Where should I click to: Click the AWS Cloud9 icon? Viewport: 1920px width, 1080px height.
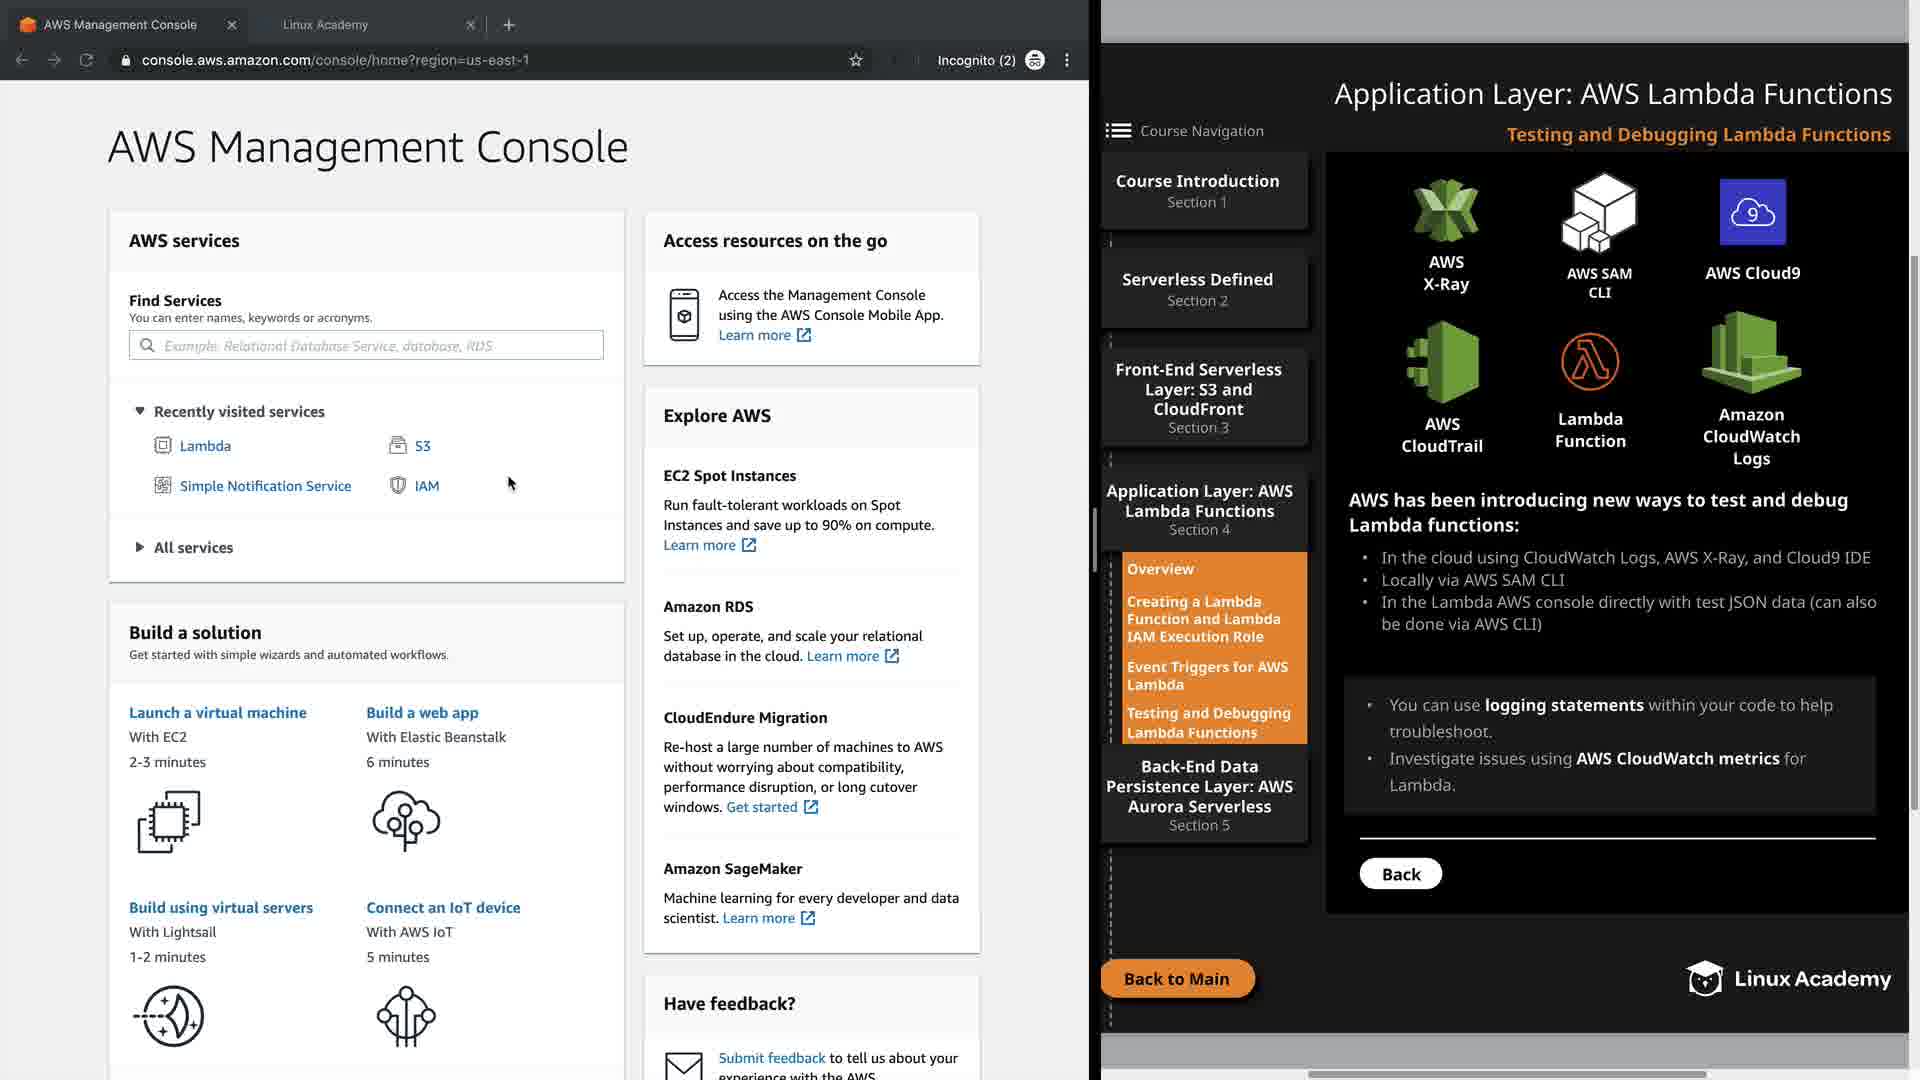click(1752, 212)
